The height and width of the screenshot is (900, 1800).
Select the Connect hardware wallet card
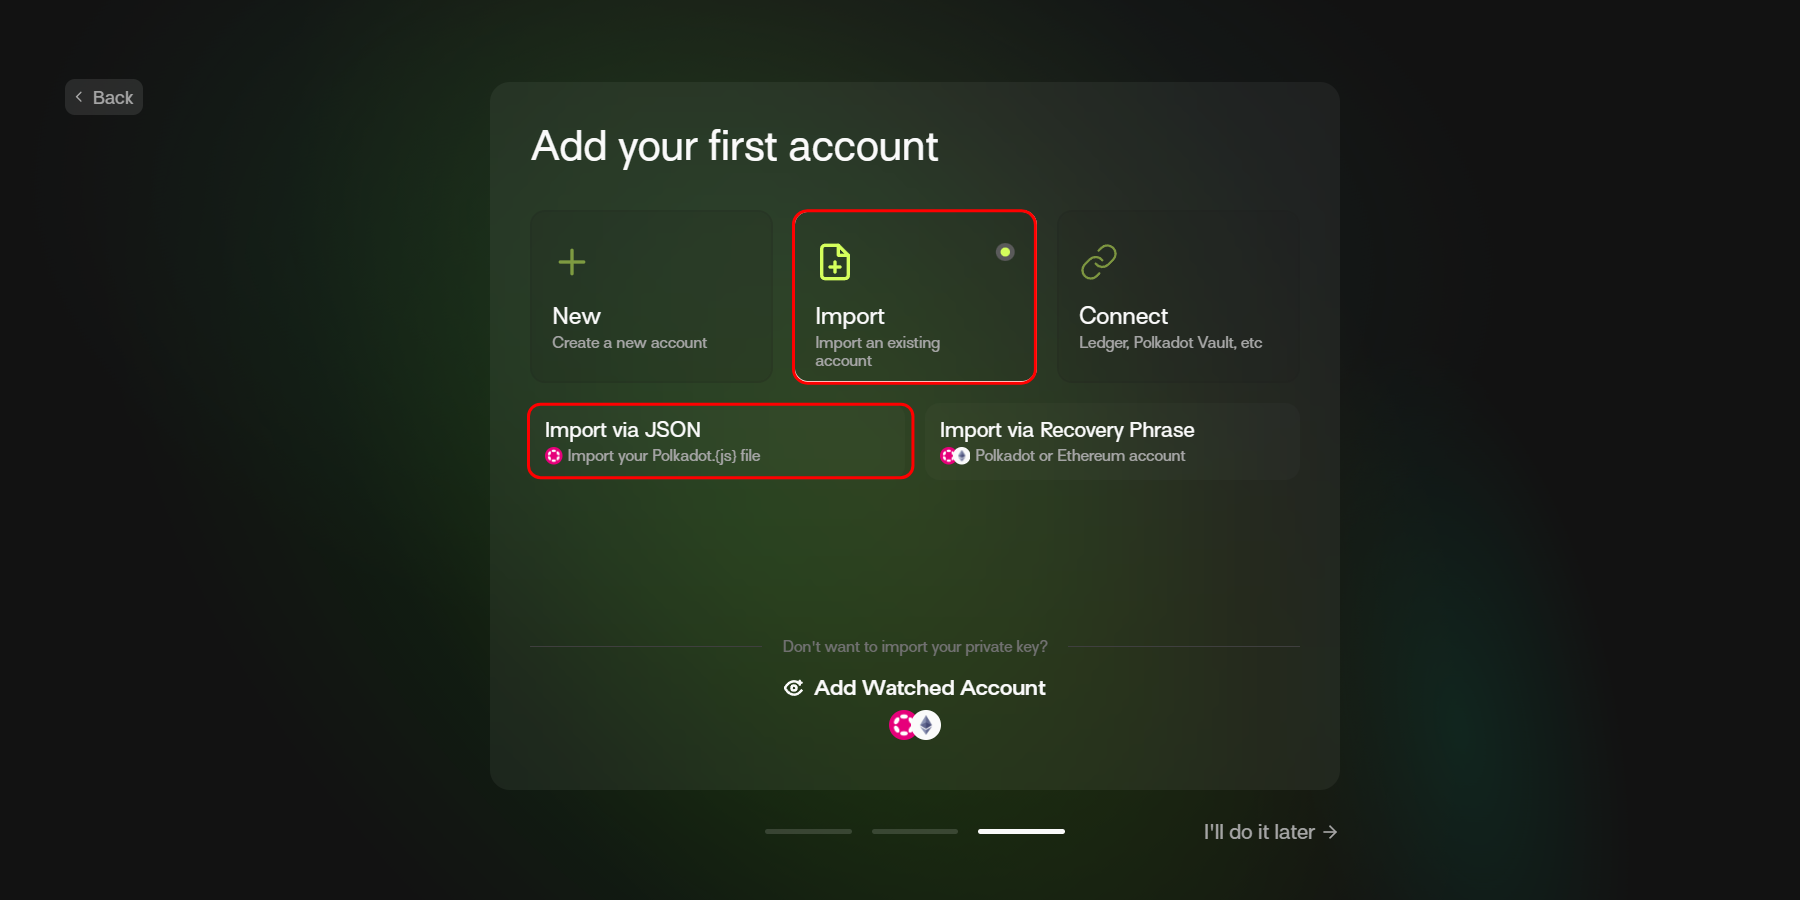pyautogui.click(x=1178, y=296)
